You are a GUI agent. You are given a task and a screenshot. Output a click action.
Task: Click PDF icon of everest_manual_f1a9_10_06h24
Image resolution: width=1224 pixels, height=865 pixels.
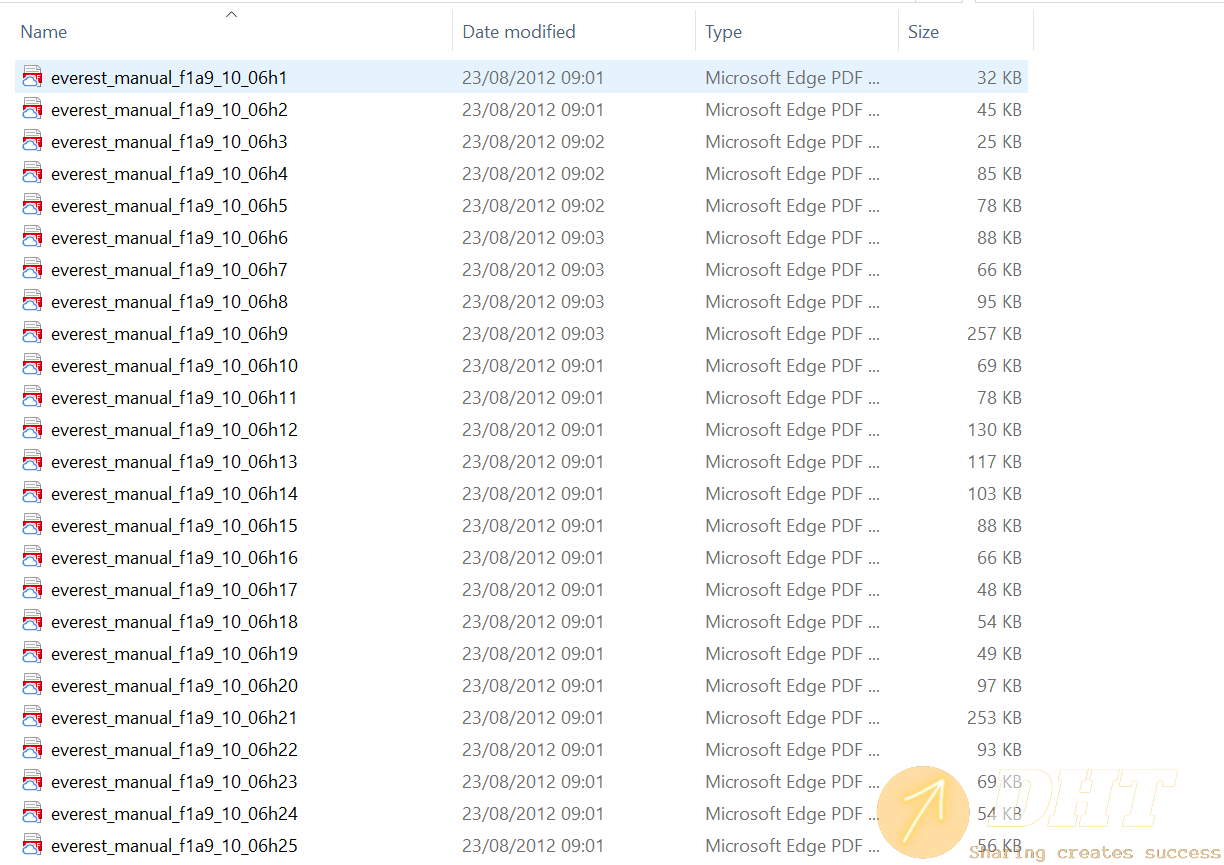point(33,813)
